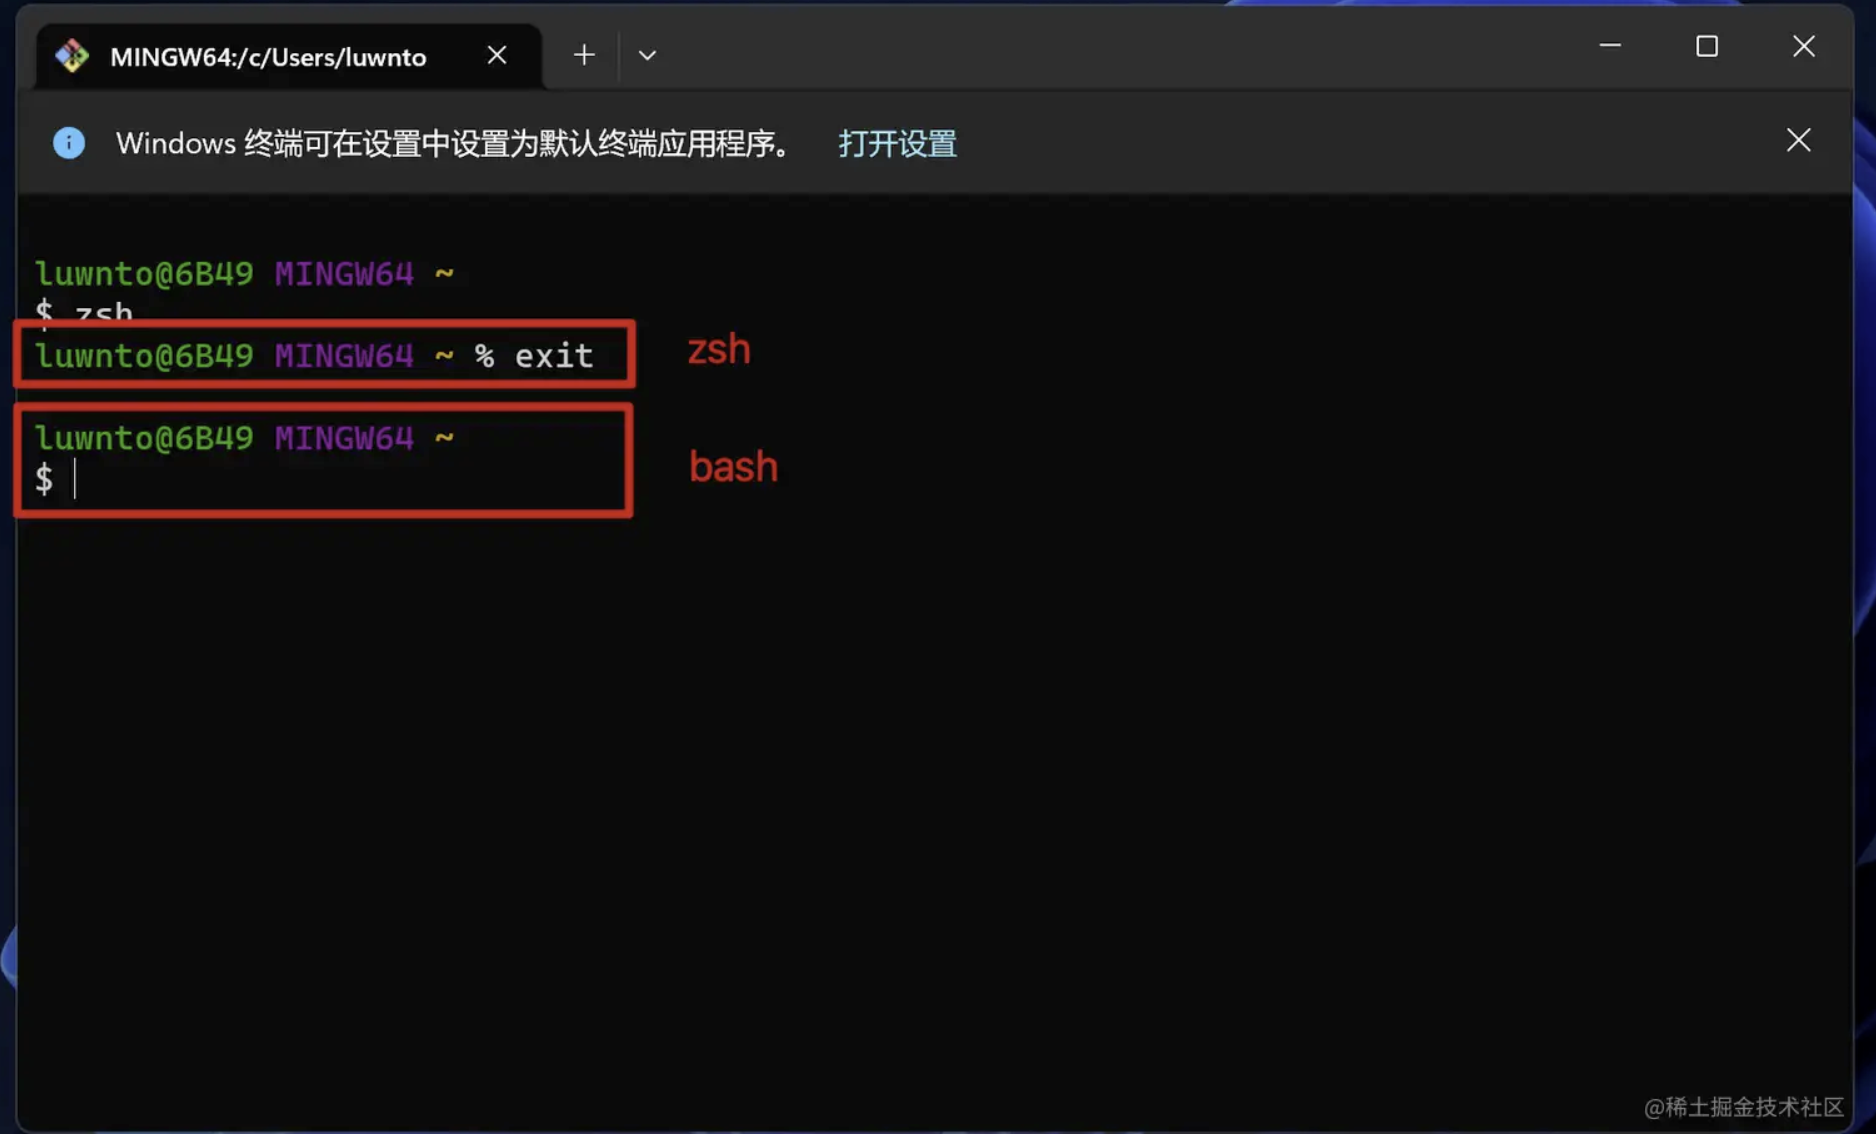The width and height of the screenshot is (1876, 1134).
Task: Click the '% exit' command text
Action: pyautogui.click(x=534, y=356)
